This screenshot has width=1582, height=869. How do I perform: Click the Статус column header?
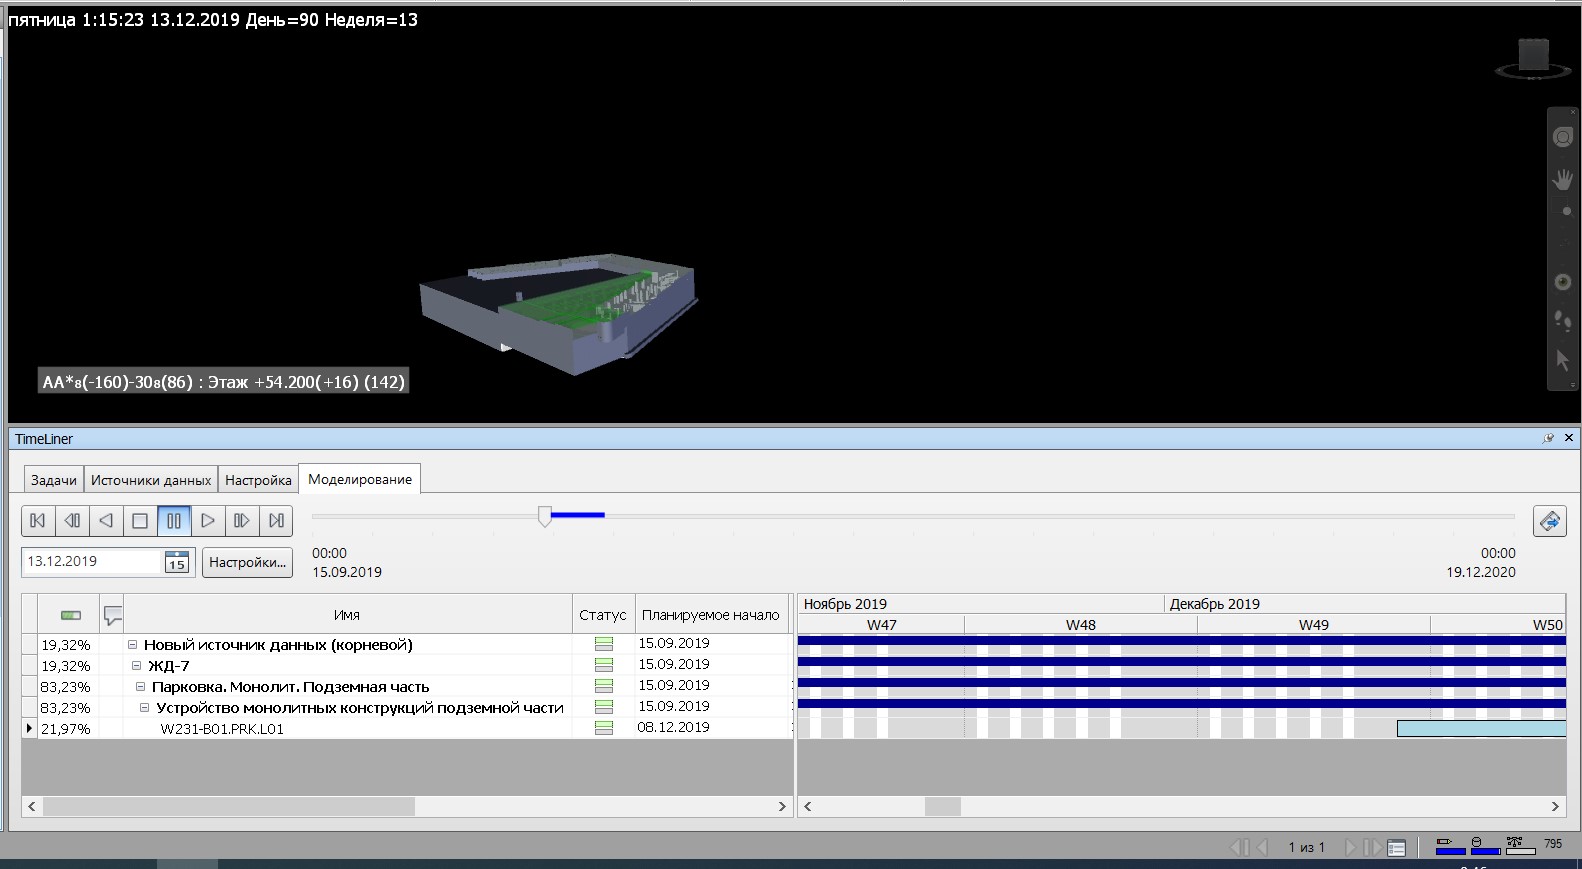[x=602, y=615]
